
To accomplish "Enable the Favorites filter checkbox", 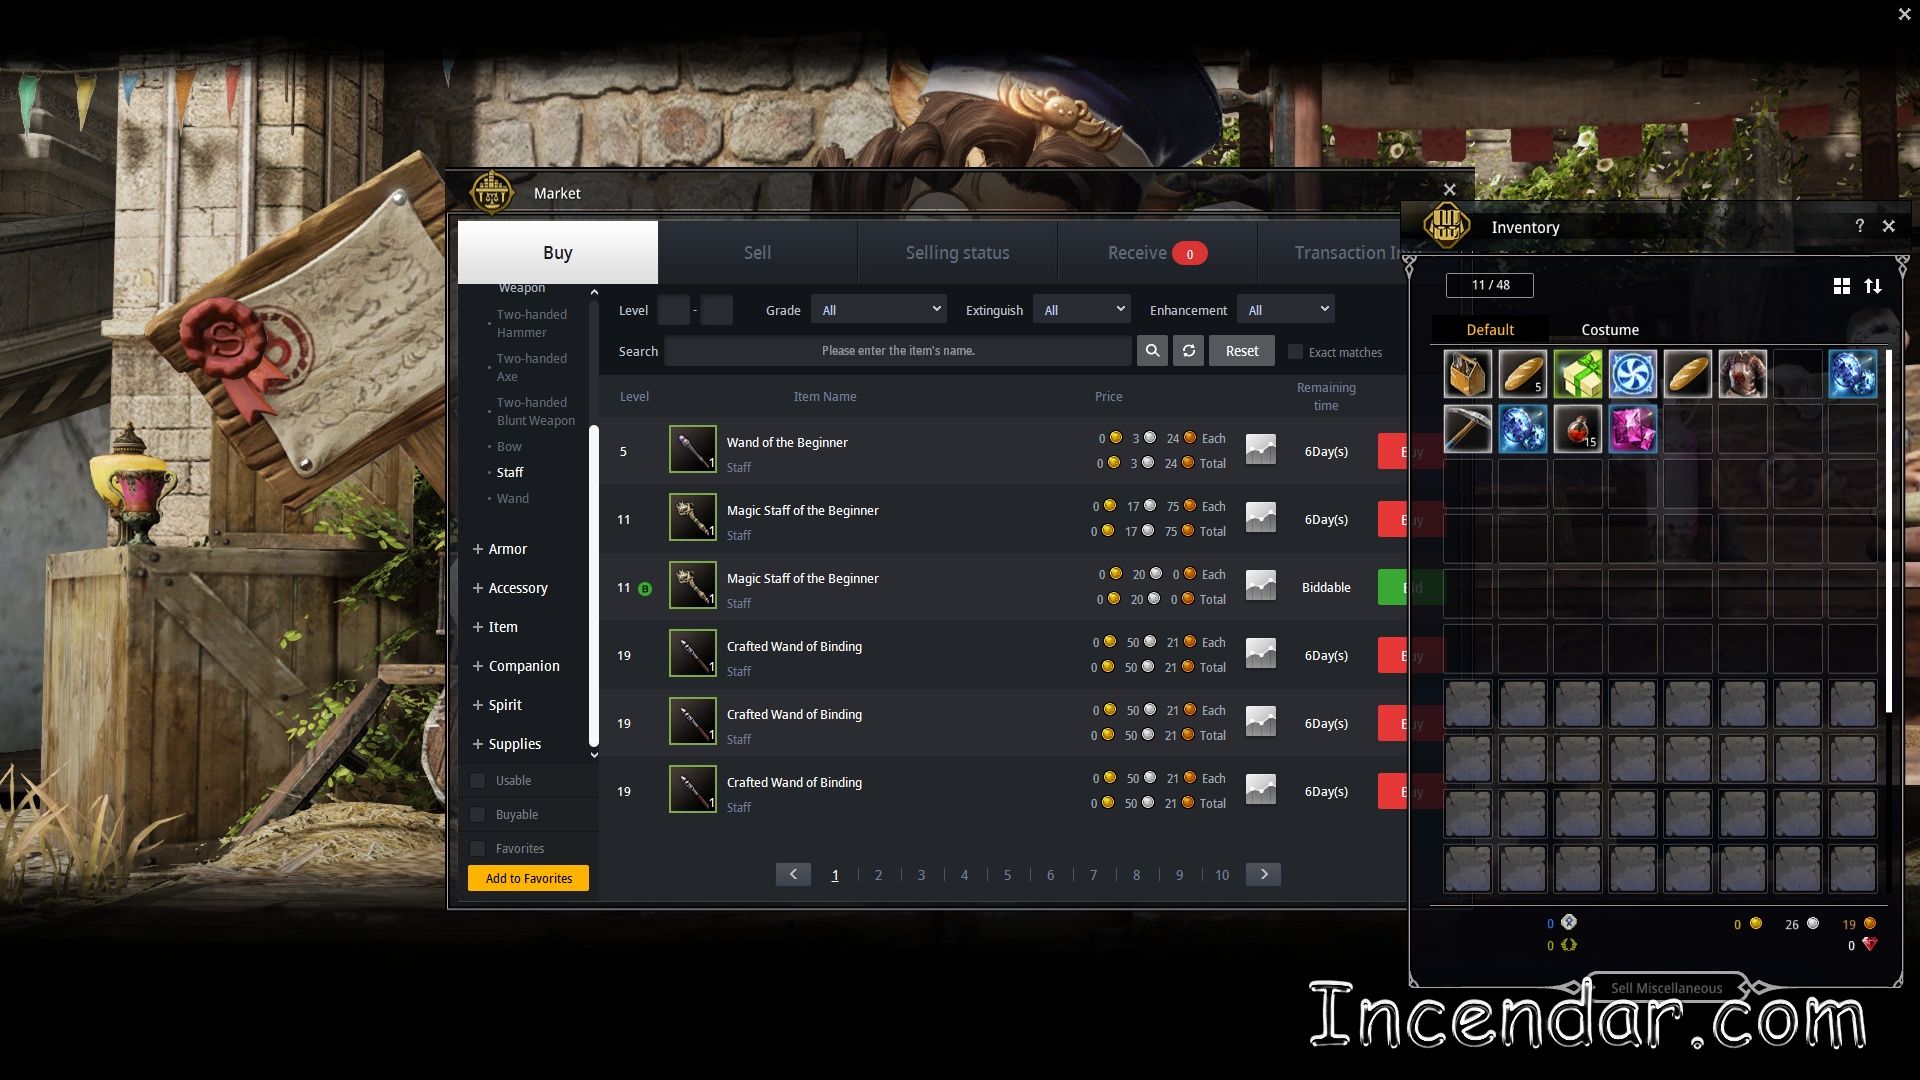I will [478, 848].
